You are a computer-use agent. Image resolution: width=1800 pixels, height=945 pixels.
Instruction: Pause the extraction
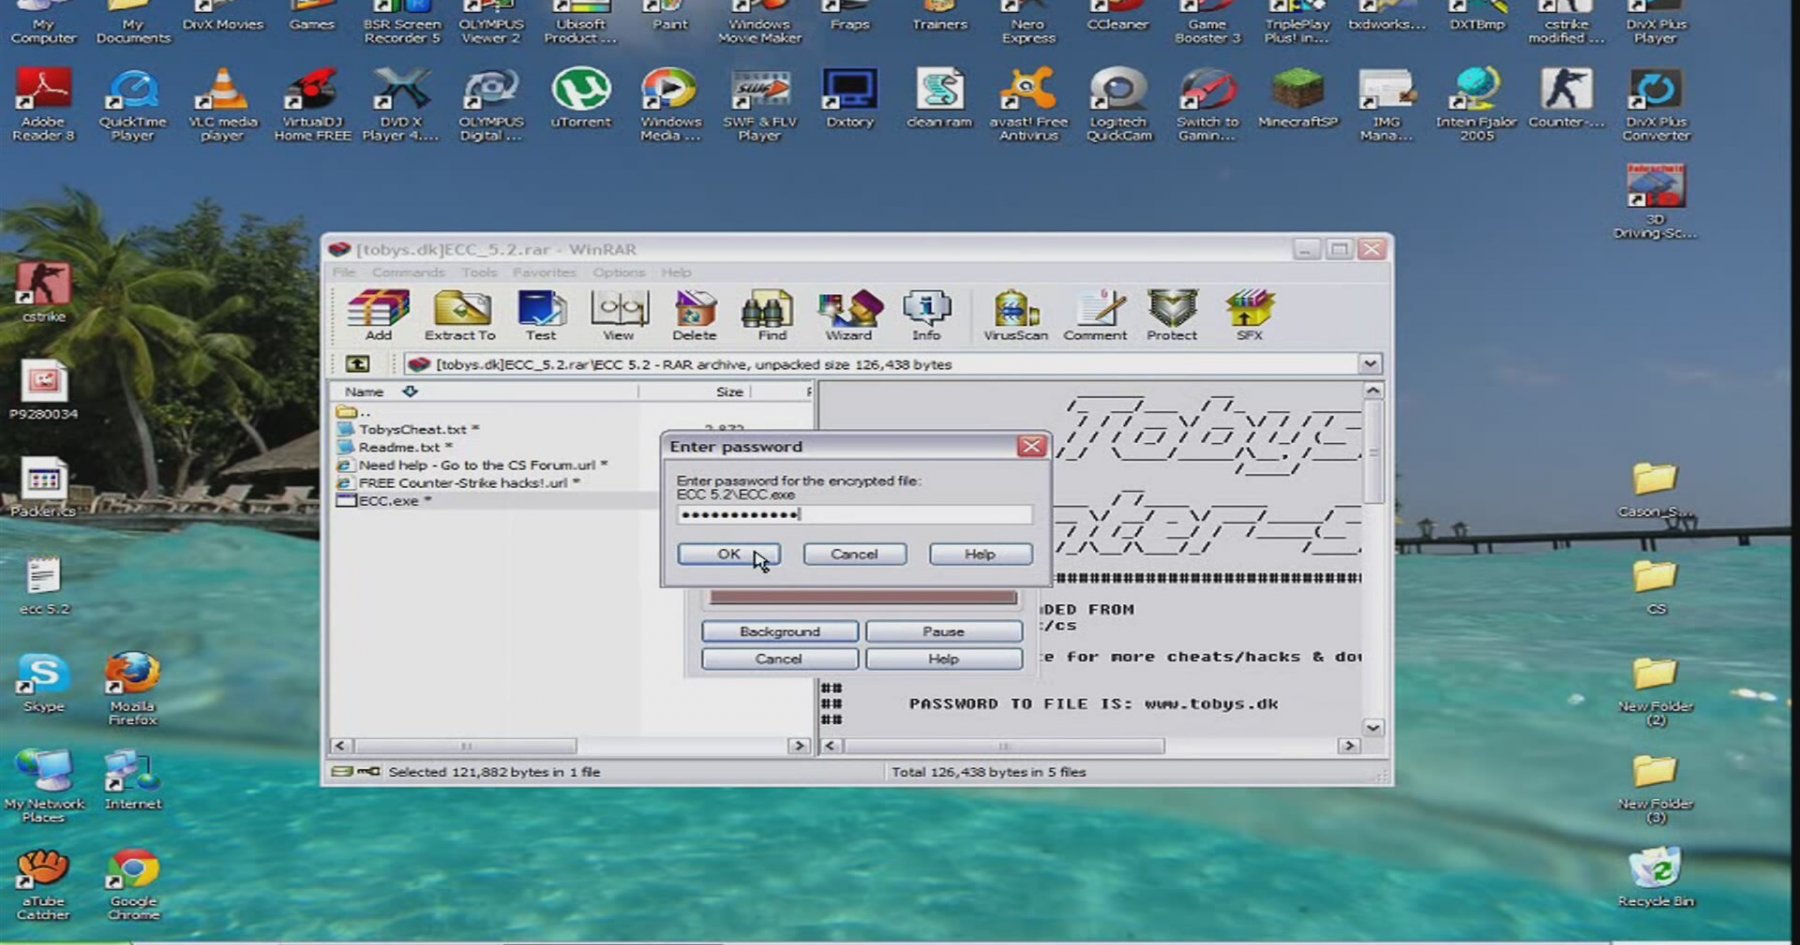[943, 632]
